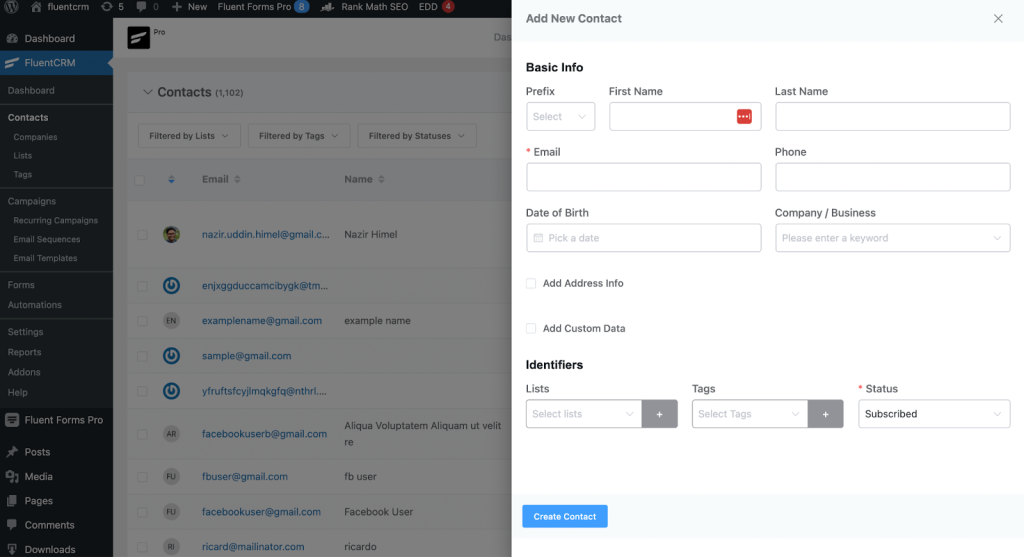Click avatar icon for yfruftsfcyjlmqkgfq contact
This screenshot has width=1024, height=557.
[x=171, y=391]
